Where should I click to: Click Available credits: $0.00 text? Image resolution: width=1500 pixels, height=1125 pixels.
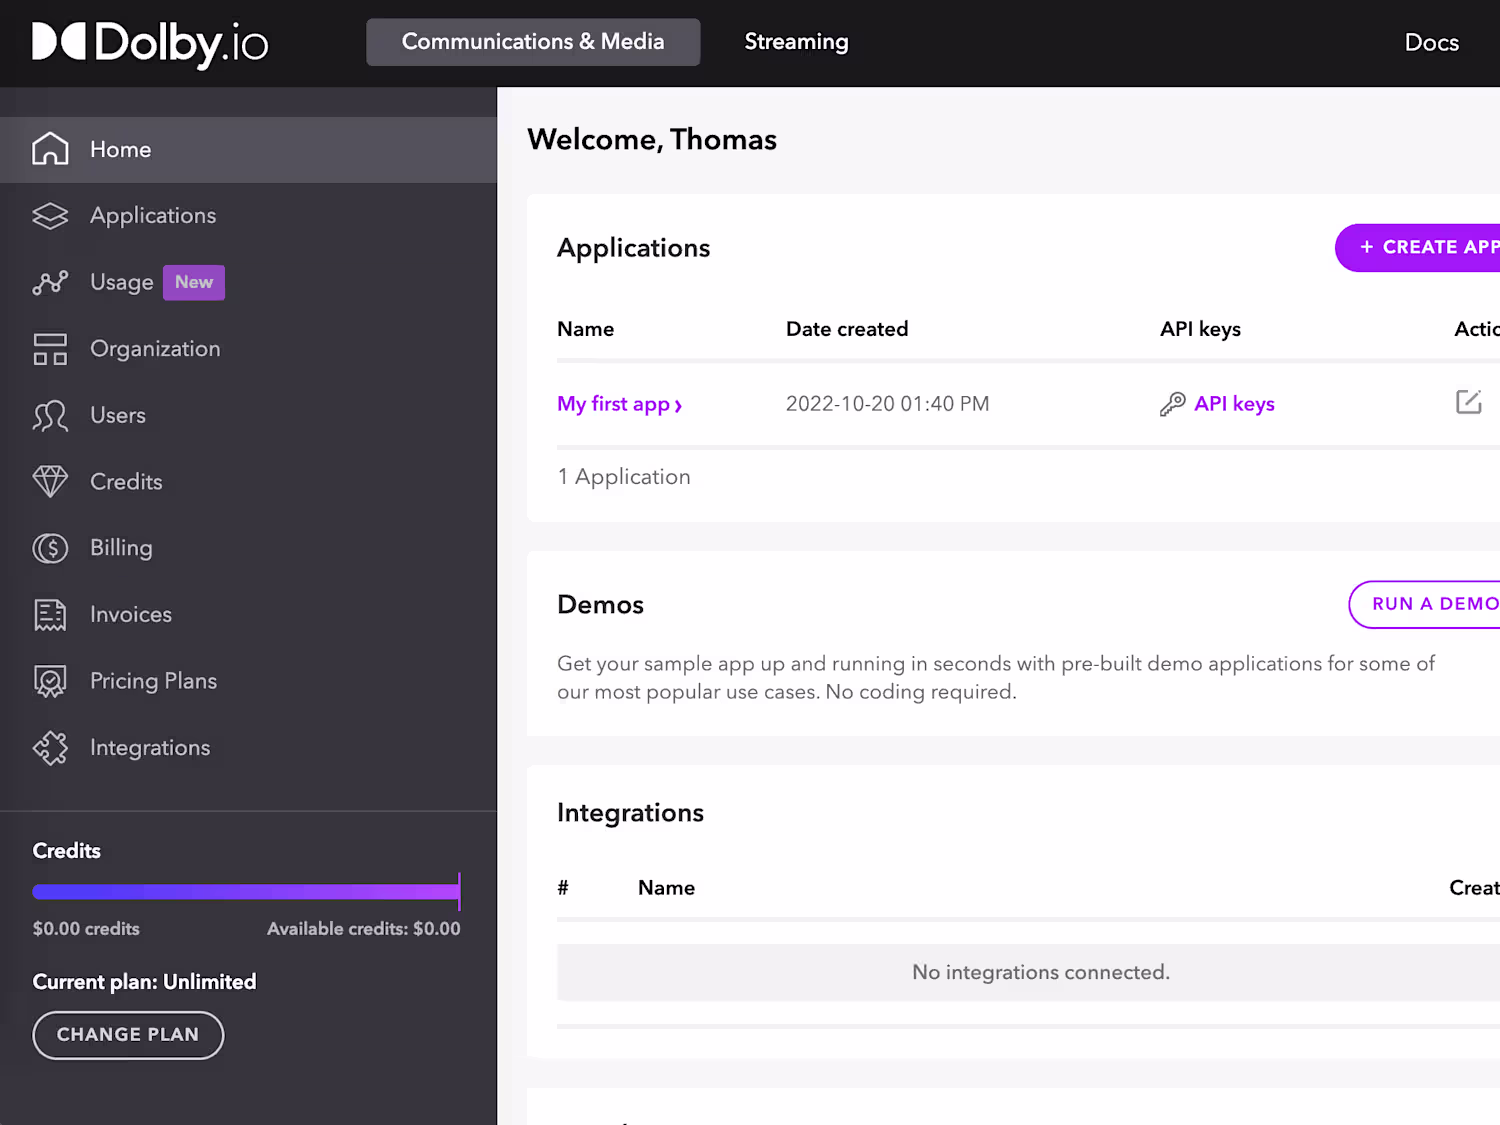364,929
